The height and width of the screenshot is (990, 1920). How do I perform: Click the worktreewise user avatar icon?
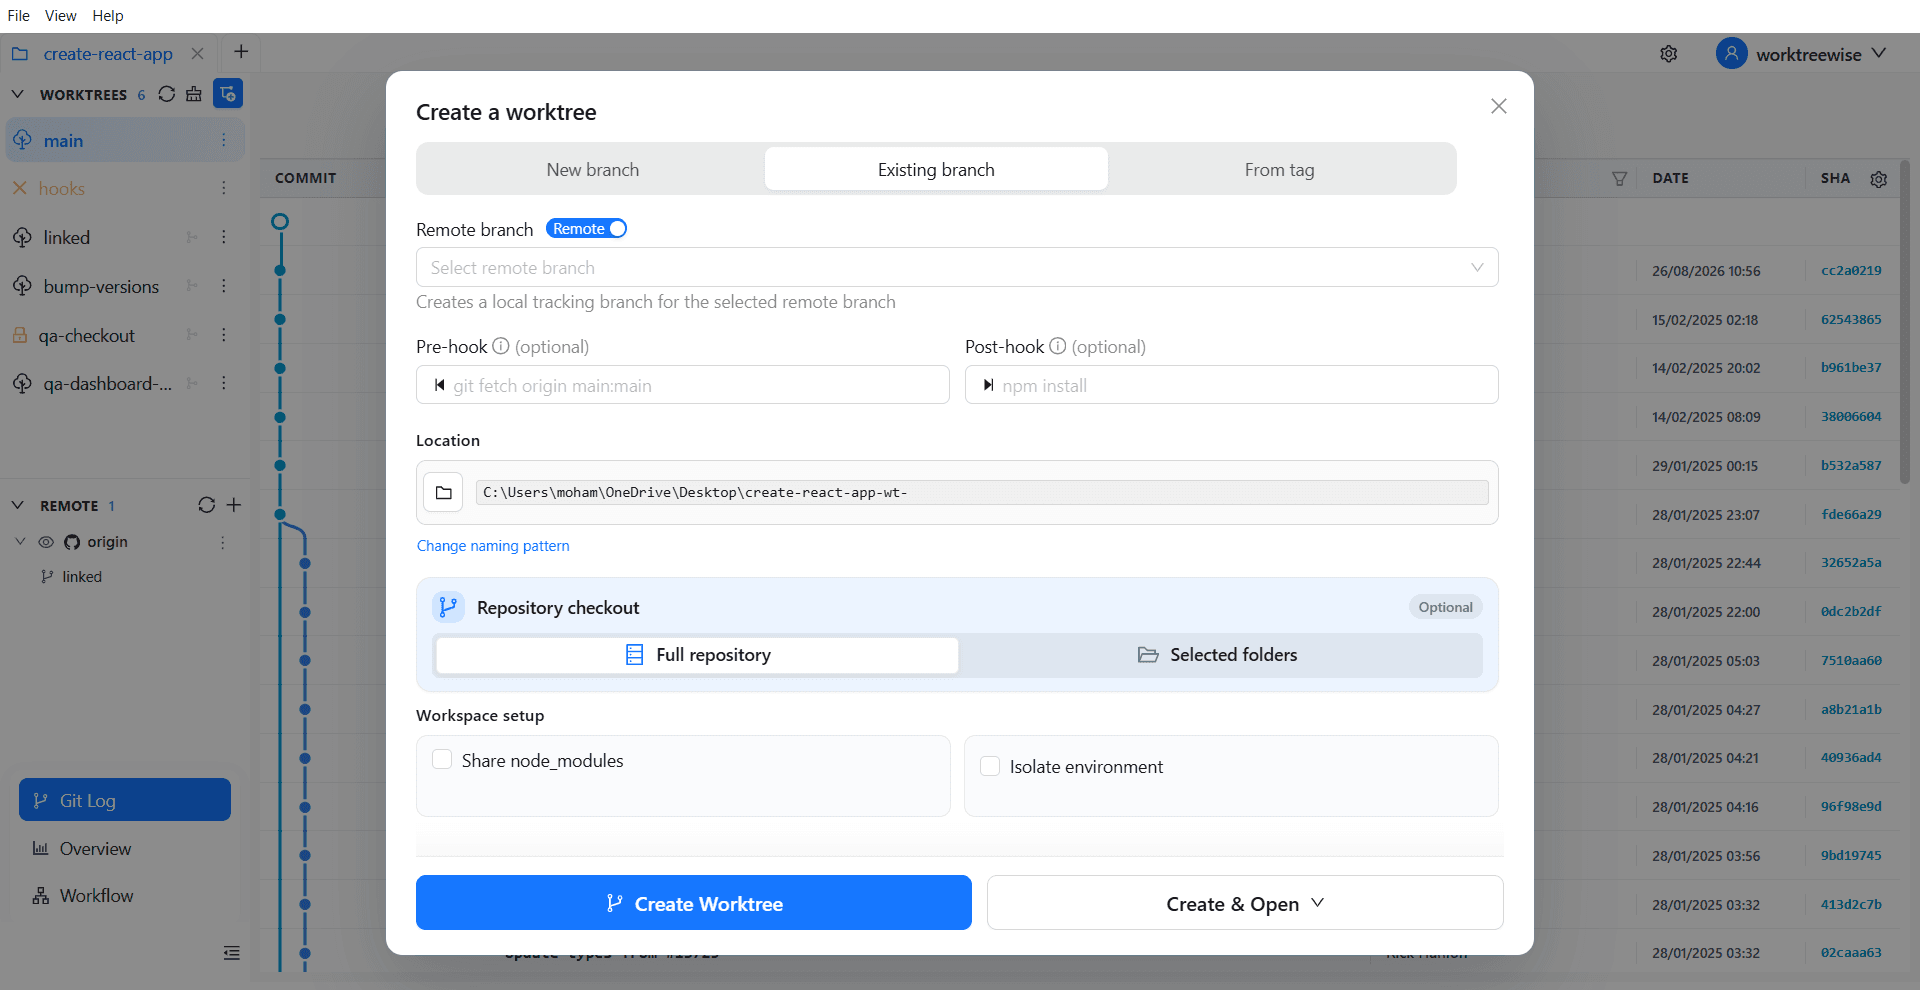[x=1732, y=54]
